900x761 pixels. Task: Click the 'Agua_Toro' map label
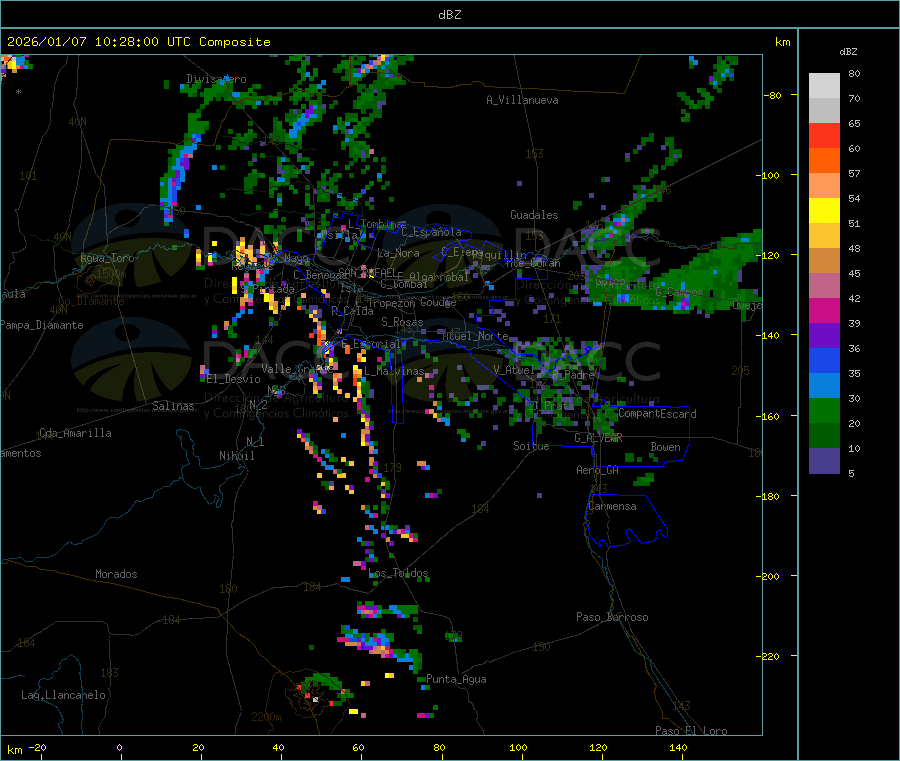point(107,258)
